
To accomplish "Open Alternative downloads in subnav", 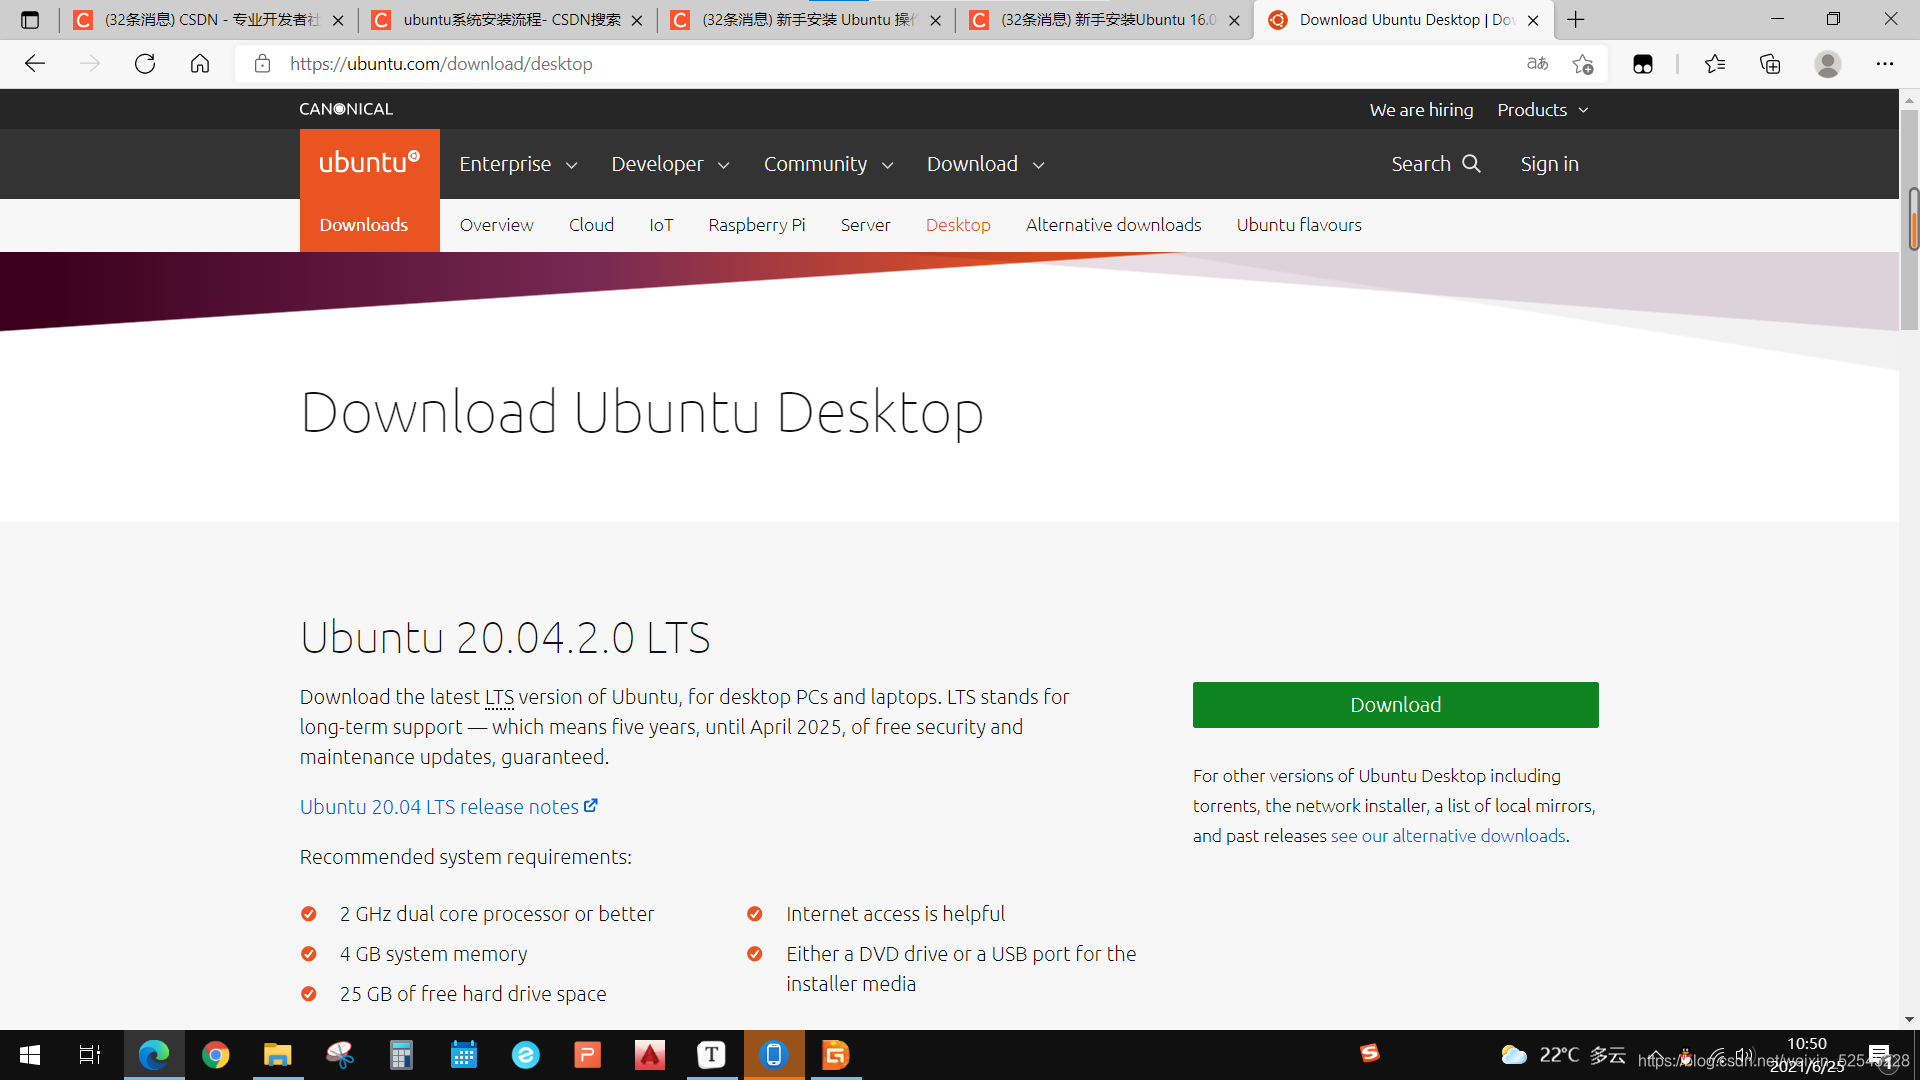I will point(1113,225).
